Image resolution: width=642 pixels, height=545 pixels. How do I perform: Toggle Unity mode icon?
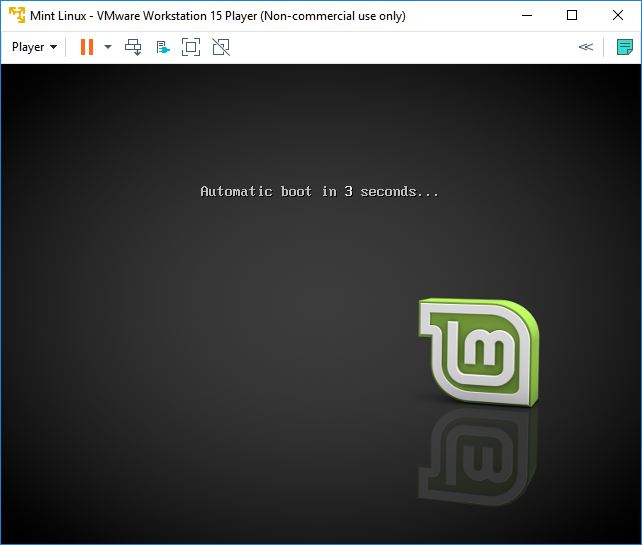tap(221, 47)
